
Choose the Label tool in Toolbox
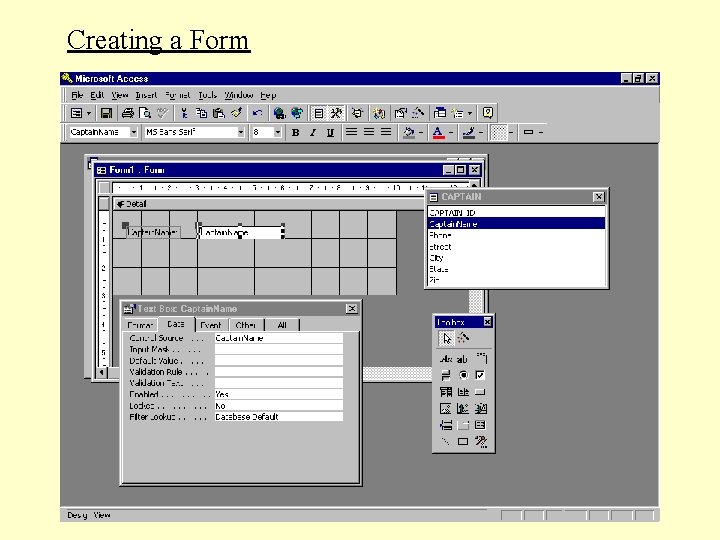point(446,359)
